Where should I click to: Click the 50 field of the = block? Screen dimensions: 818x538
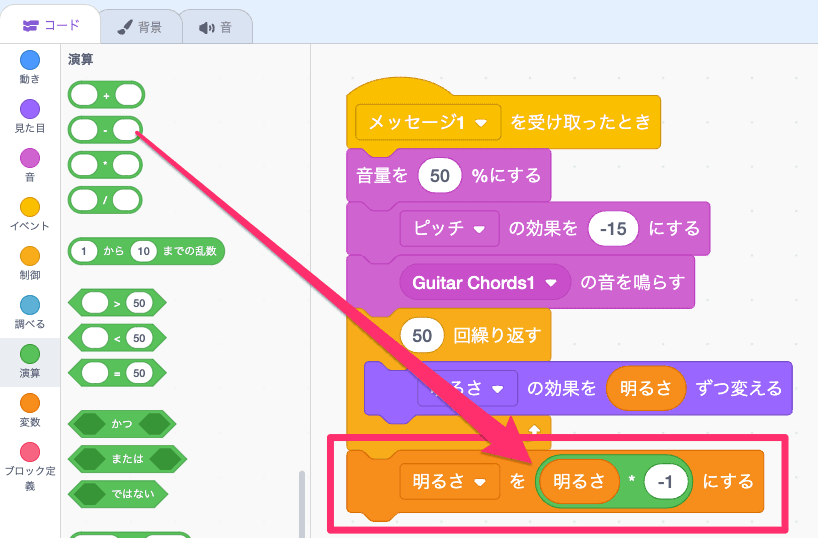pyautogui.click(x=139, y=373)
